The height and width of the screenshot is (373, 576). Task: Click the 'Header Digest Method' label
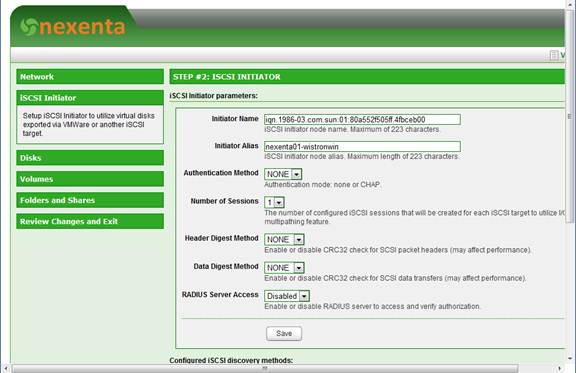click(x=222, y=238)
